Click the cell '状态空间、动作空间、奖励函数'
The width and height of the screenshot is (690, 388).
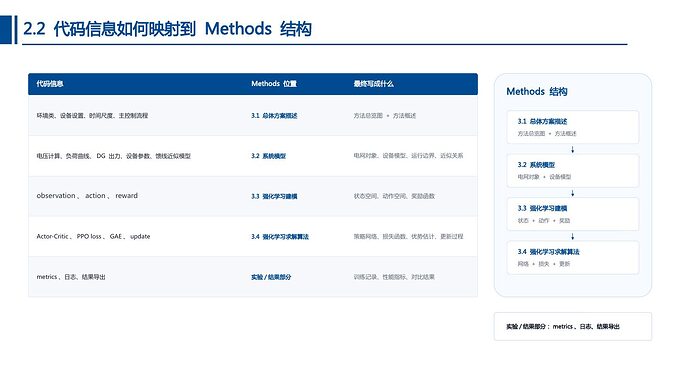394,196
